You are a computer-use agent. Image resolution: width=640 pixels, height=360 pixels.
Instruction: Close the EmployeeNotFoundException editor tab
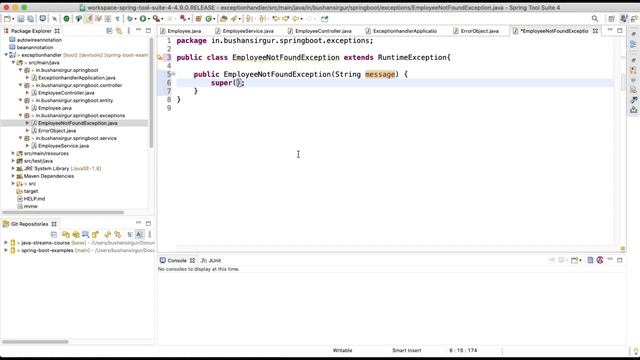click(596, 31)
